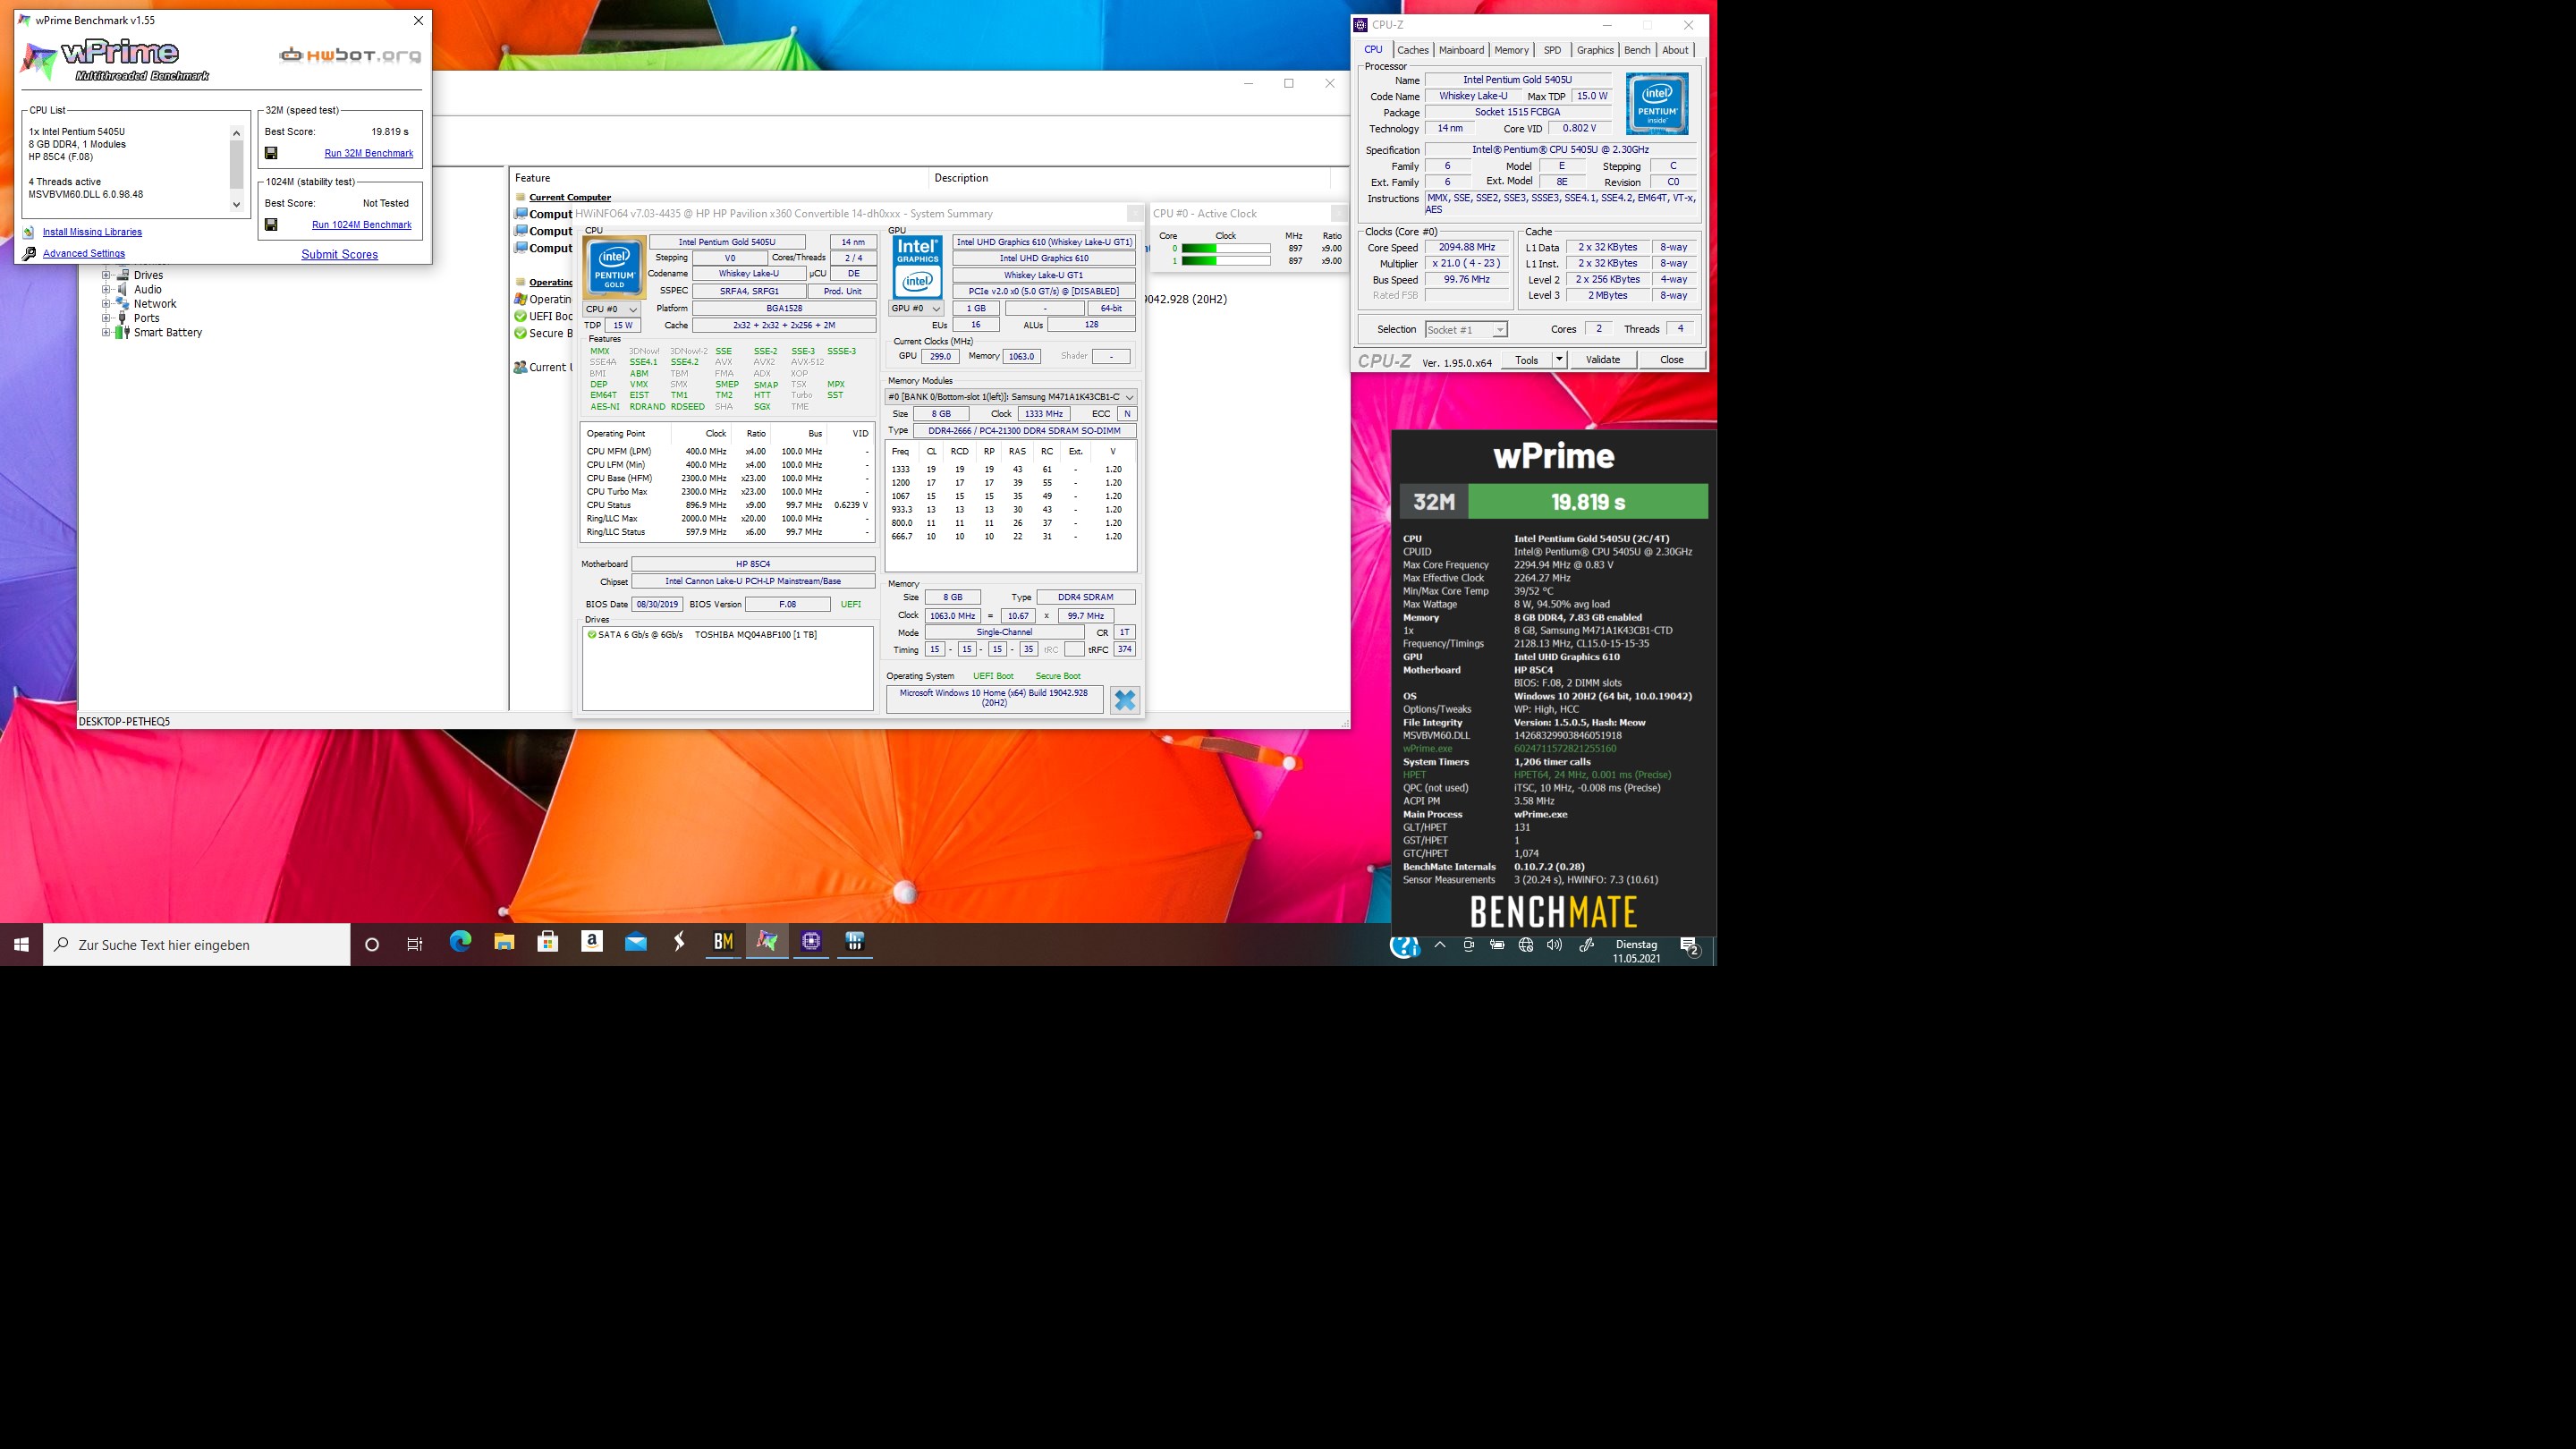2576x1449 pixels.
Task: Switch to CPU-Z on the taskbar
Action: tap(811, 943)
